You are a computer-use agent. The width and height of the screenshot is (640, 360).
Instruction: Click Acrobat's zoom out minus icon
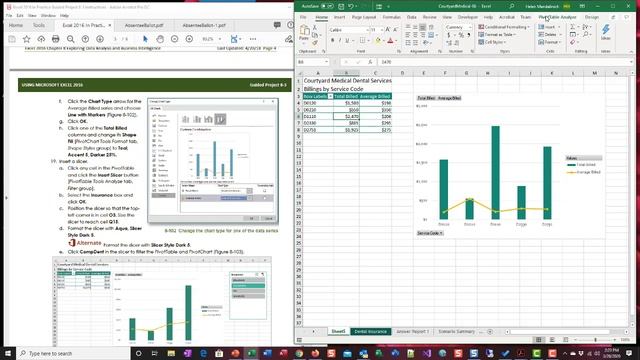point(175,39)
